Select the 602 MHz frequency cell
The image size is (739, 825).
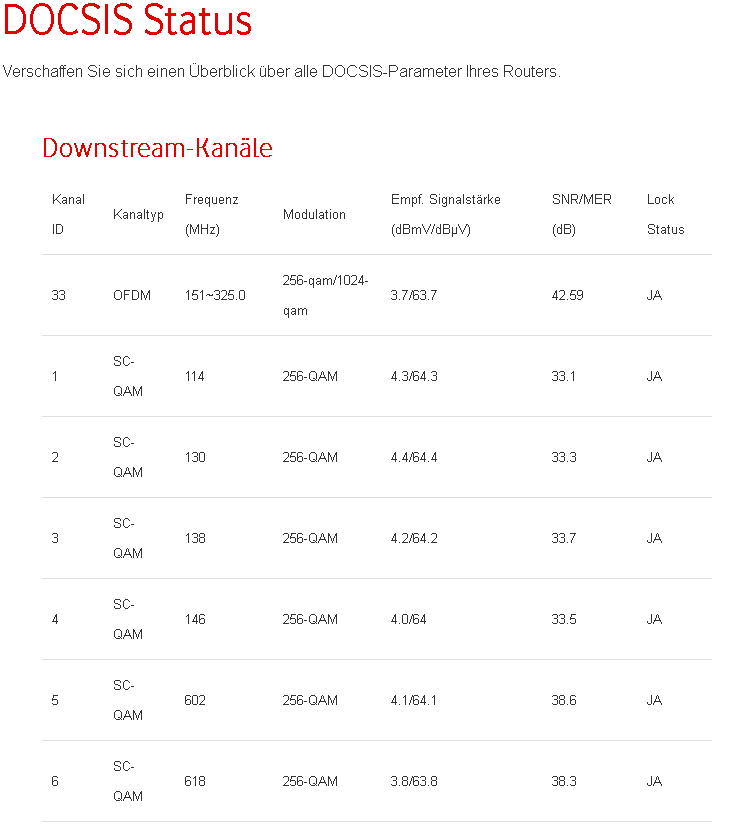[x=195, y=700]
